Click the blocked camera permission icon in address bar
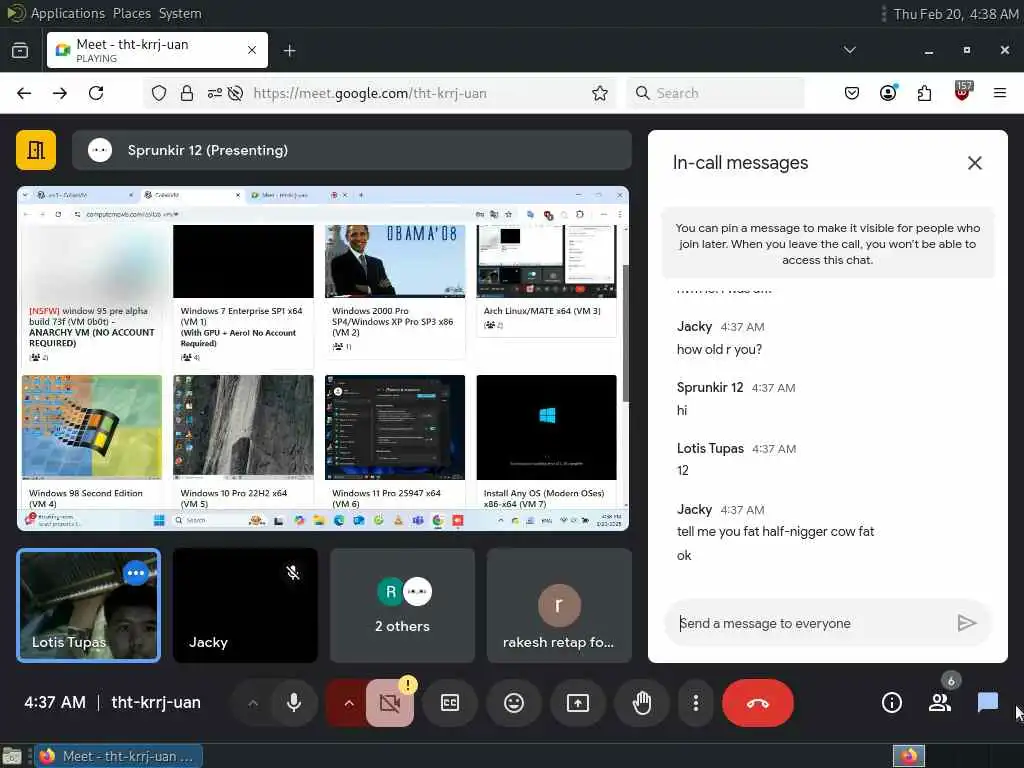This screenshot has height=768, width=1024. click(x=236, y=93)
